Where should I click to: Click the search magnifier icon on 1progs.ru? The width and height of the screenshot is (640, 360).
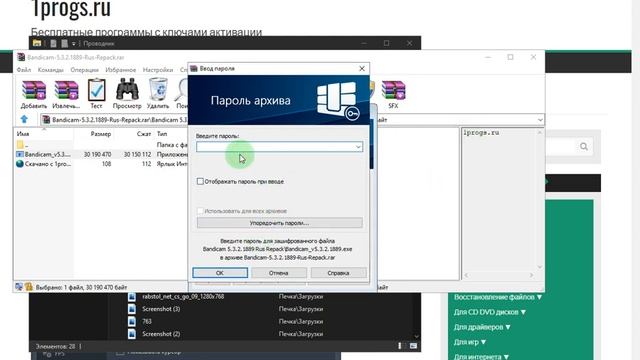pos(584,147)
